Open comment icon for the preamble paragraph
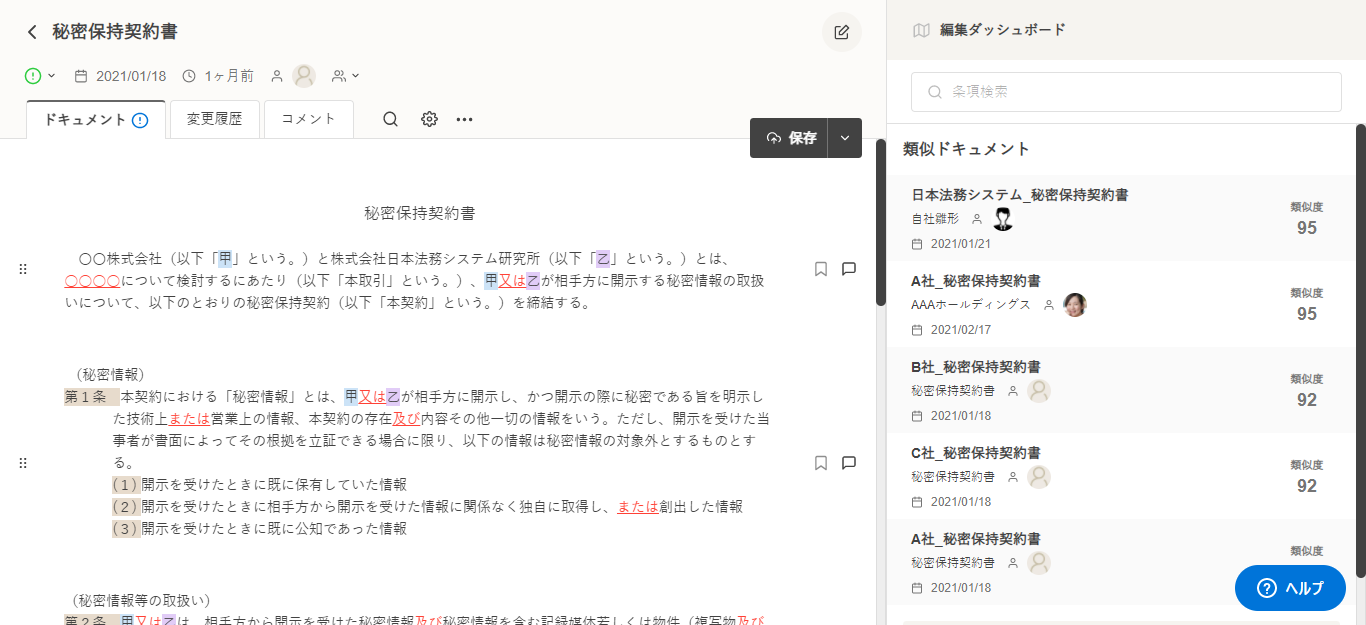Screen dimensions: 1366x625 pos(849,269)
